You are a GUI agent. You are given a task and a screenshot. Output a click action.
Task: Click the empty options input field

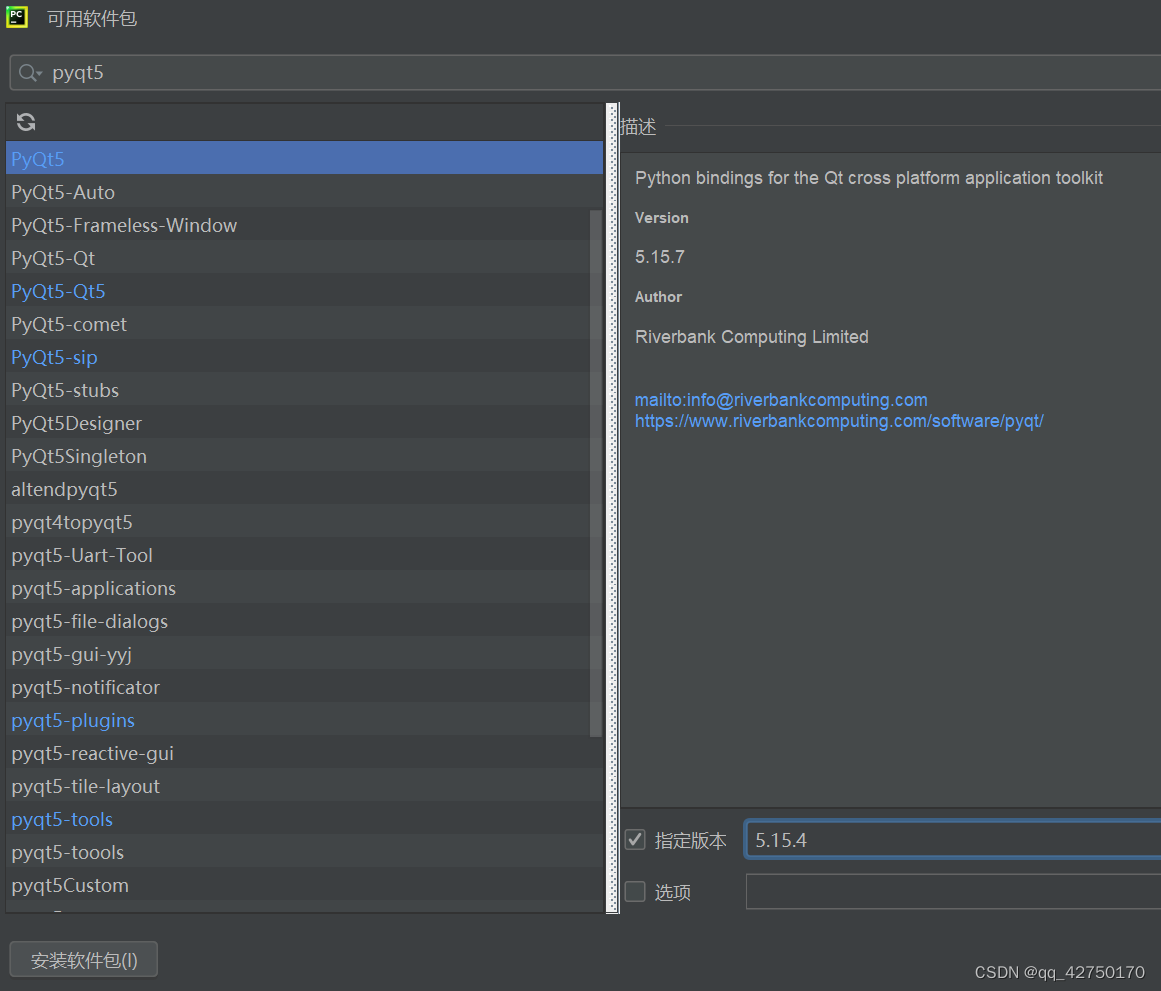point(953,891)
